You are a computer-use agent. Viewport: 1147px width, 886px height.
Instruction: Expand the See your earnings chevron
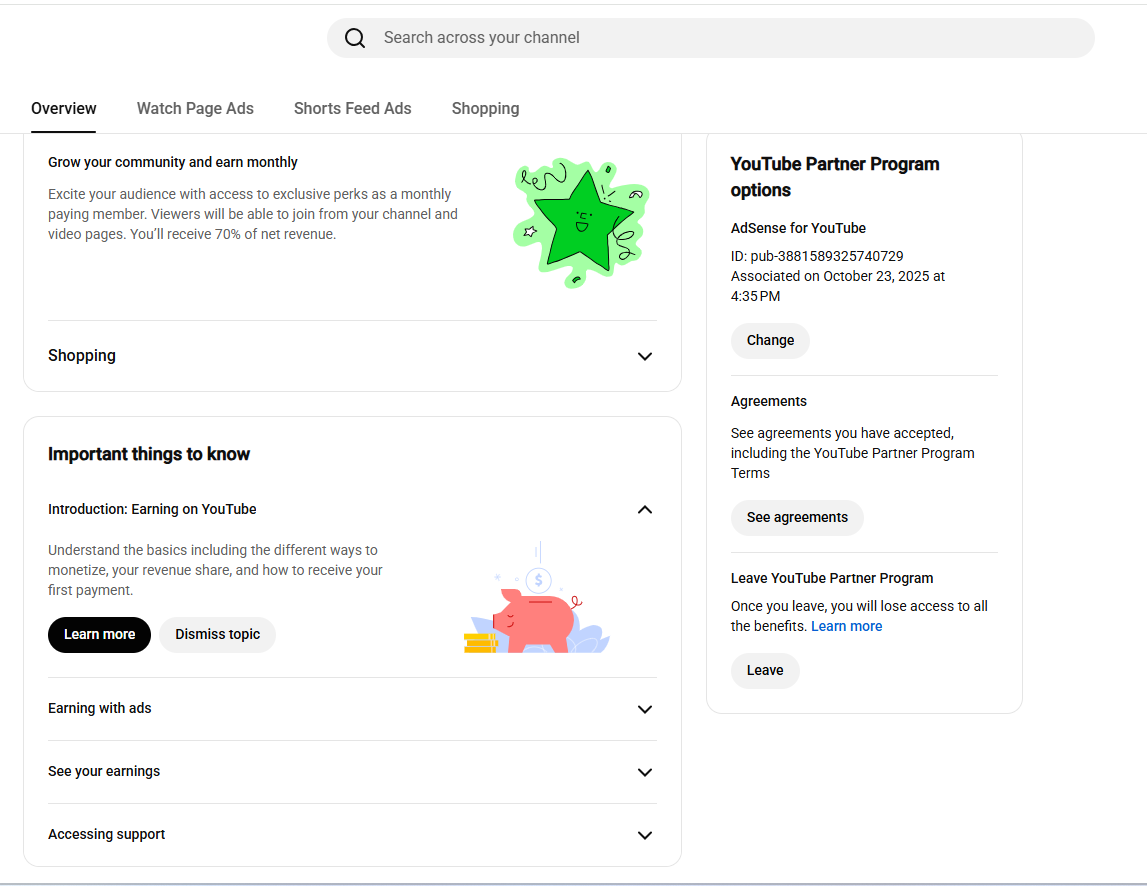point(644,772)
